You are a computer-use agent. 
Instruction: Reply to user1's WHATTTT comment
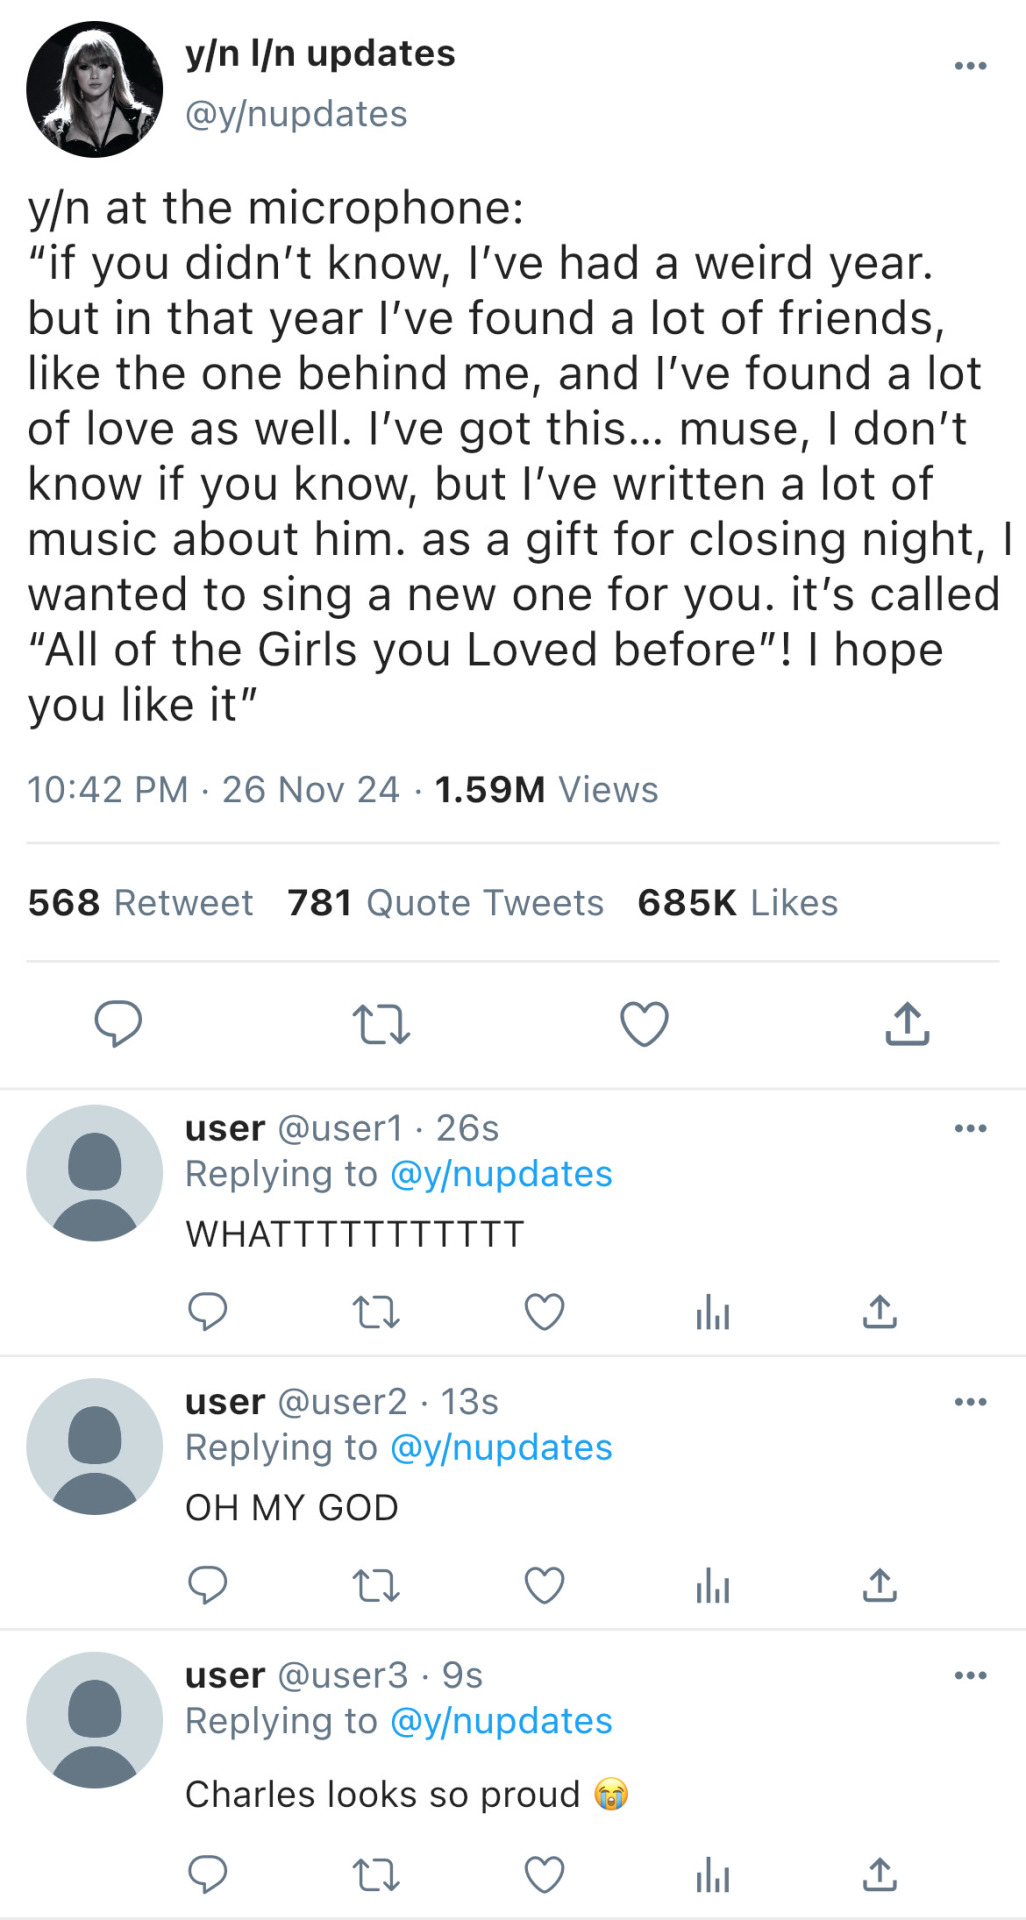coord(208,1311)
